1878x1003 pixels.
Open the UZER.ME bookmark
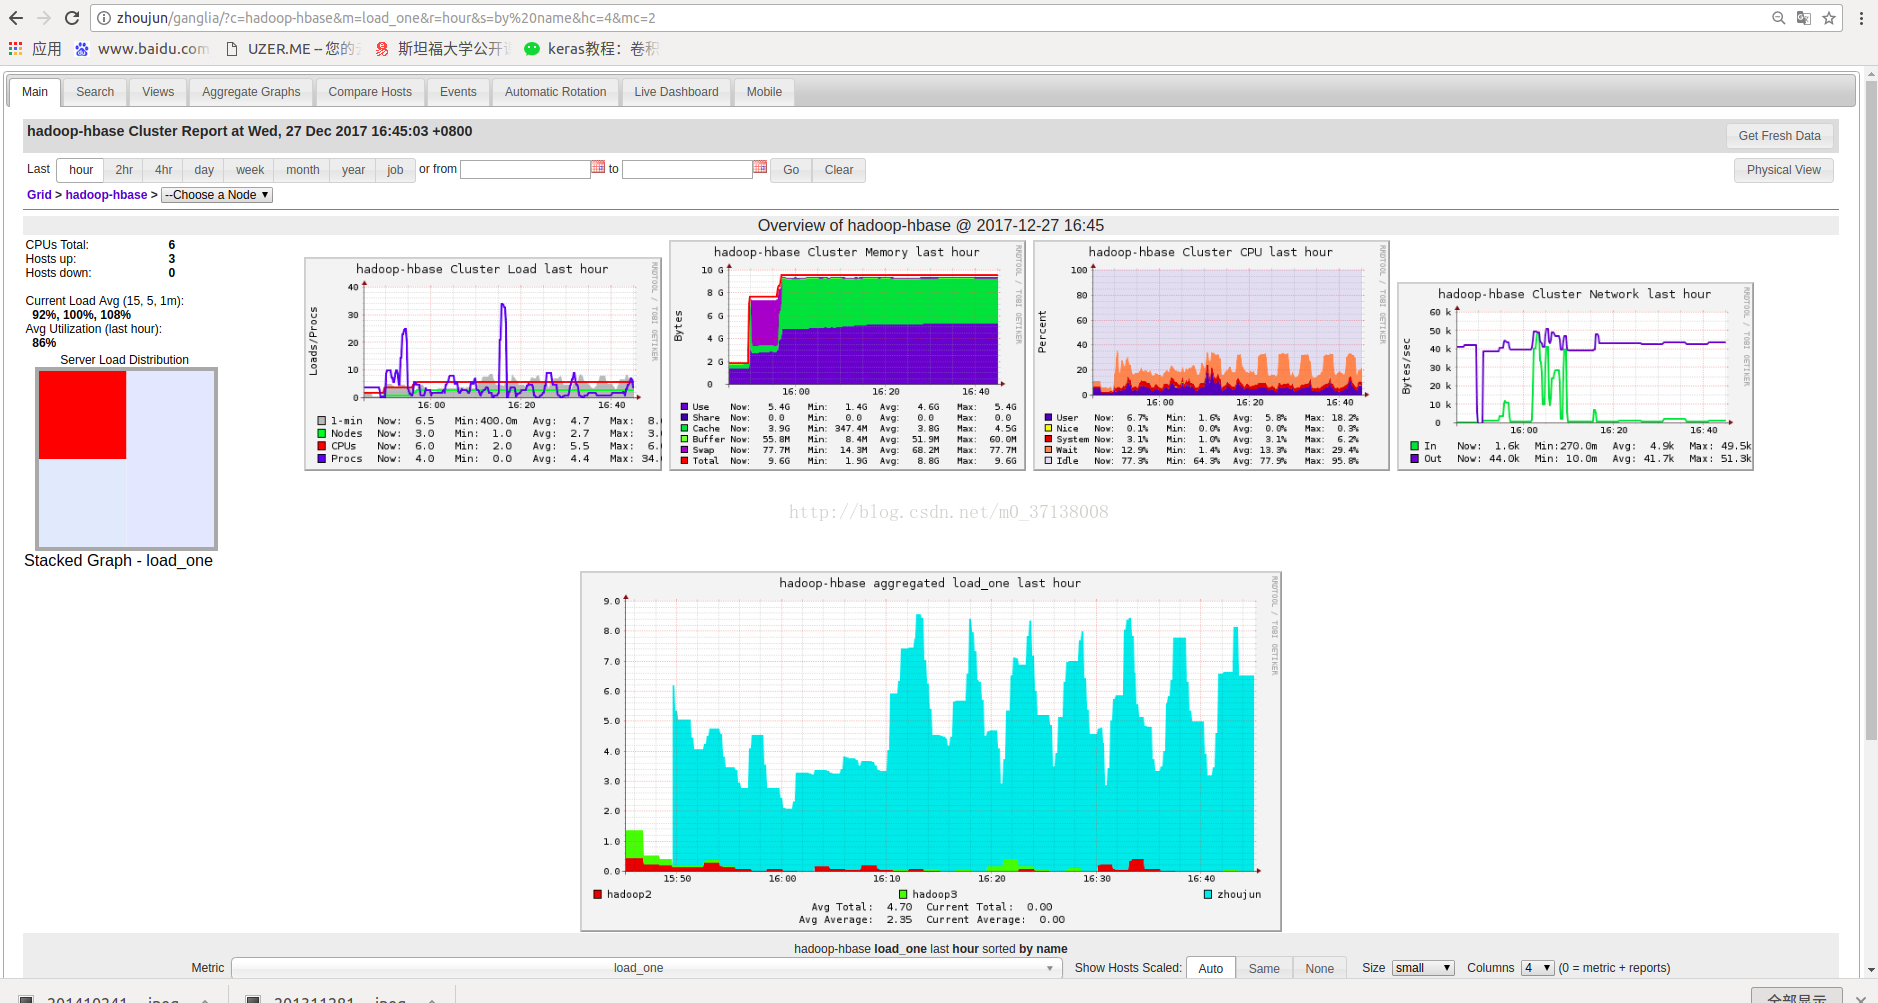tap(291, 49)
